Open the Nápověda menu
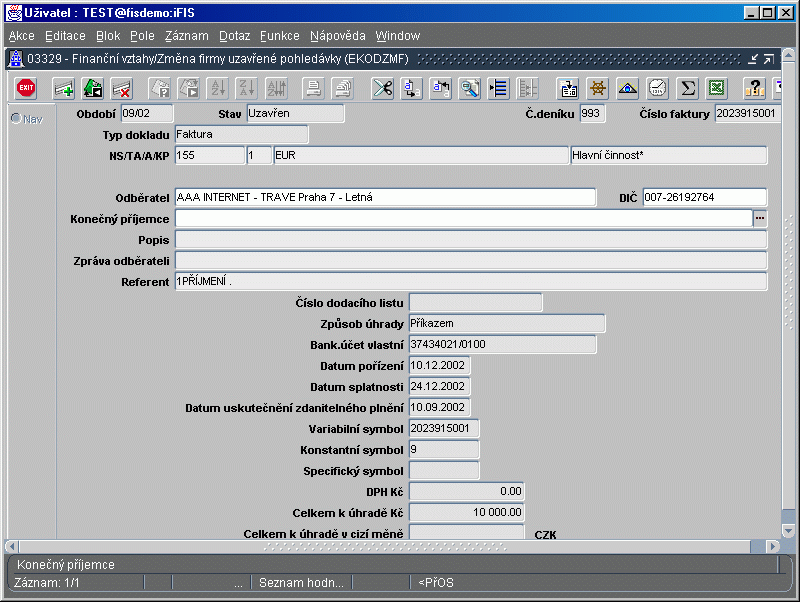Viewport: 800px width, 602px height. tap(337, 36)
